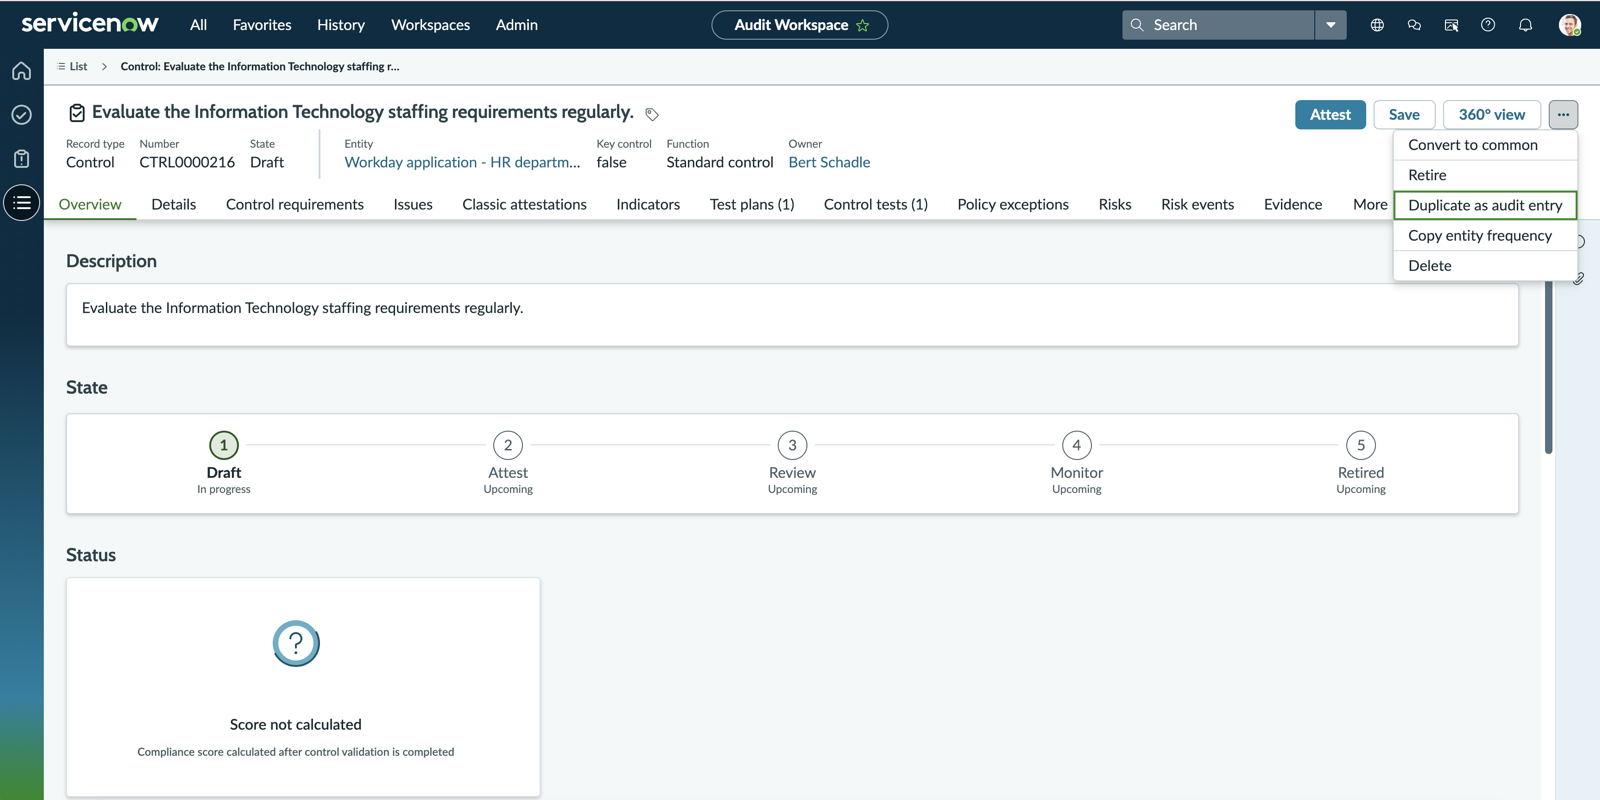The height and width of the screenshot is (800, 1600).
Task: Click the Monitor step 4 marker
Action: point(1076,445)
